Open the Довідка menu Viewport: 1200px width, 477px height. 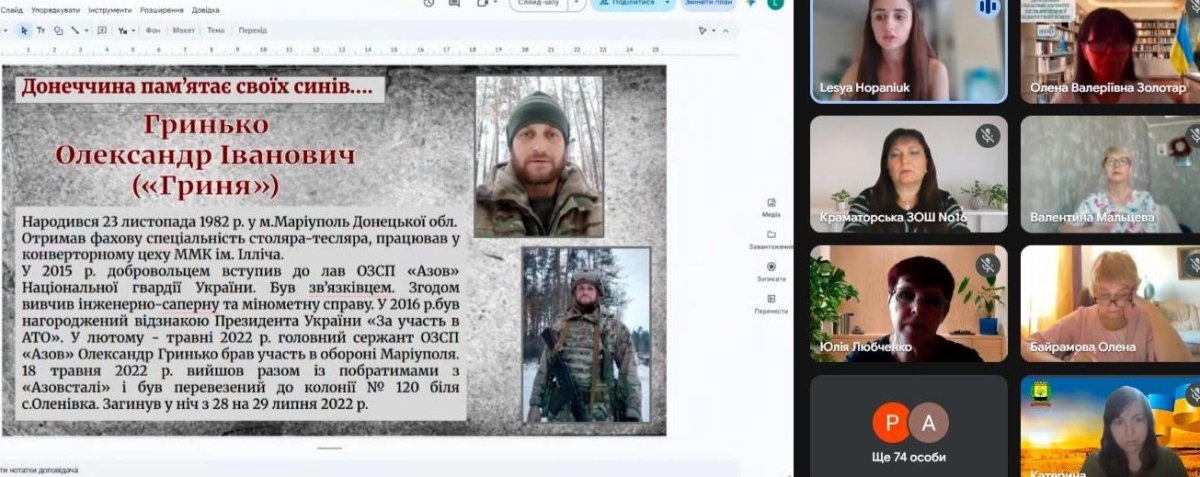click(206, 9)
